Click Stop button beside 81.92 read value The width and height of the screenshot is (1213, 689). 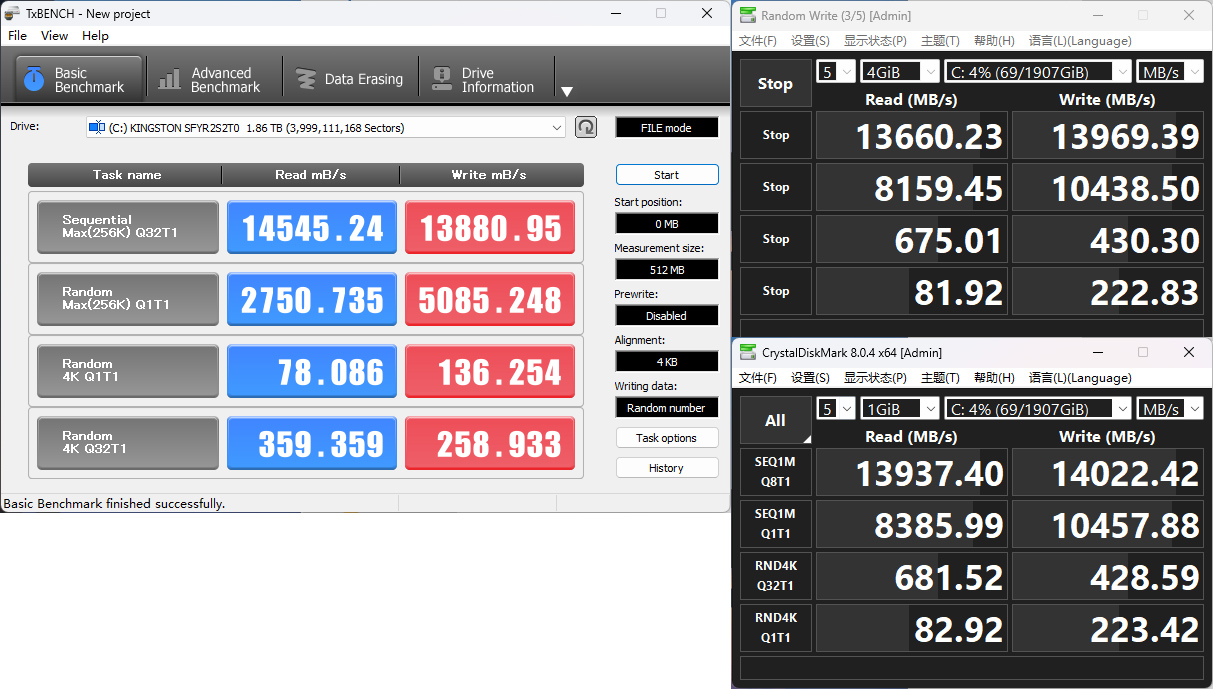tap(776, 291)
